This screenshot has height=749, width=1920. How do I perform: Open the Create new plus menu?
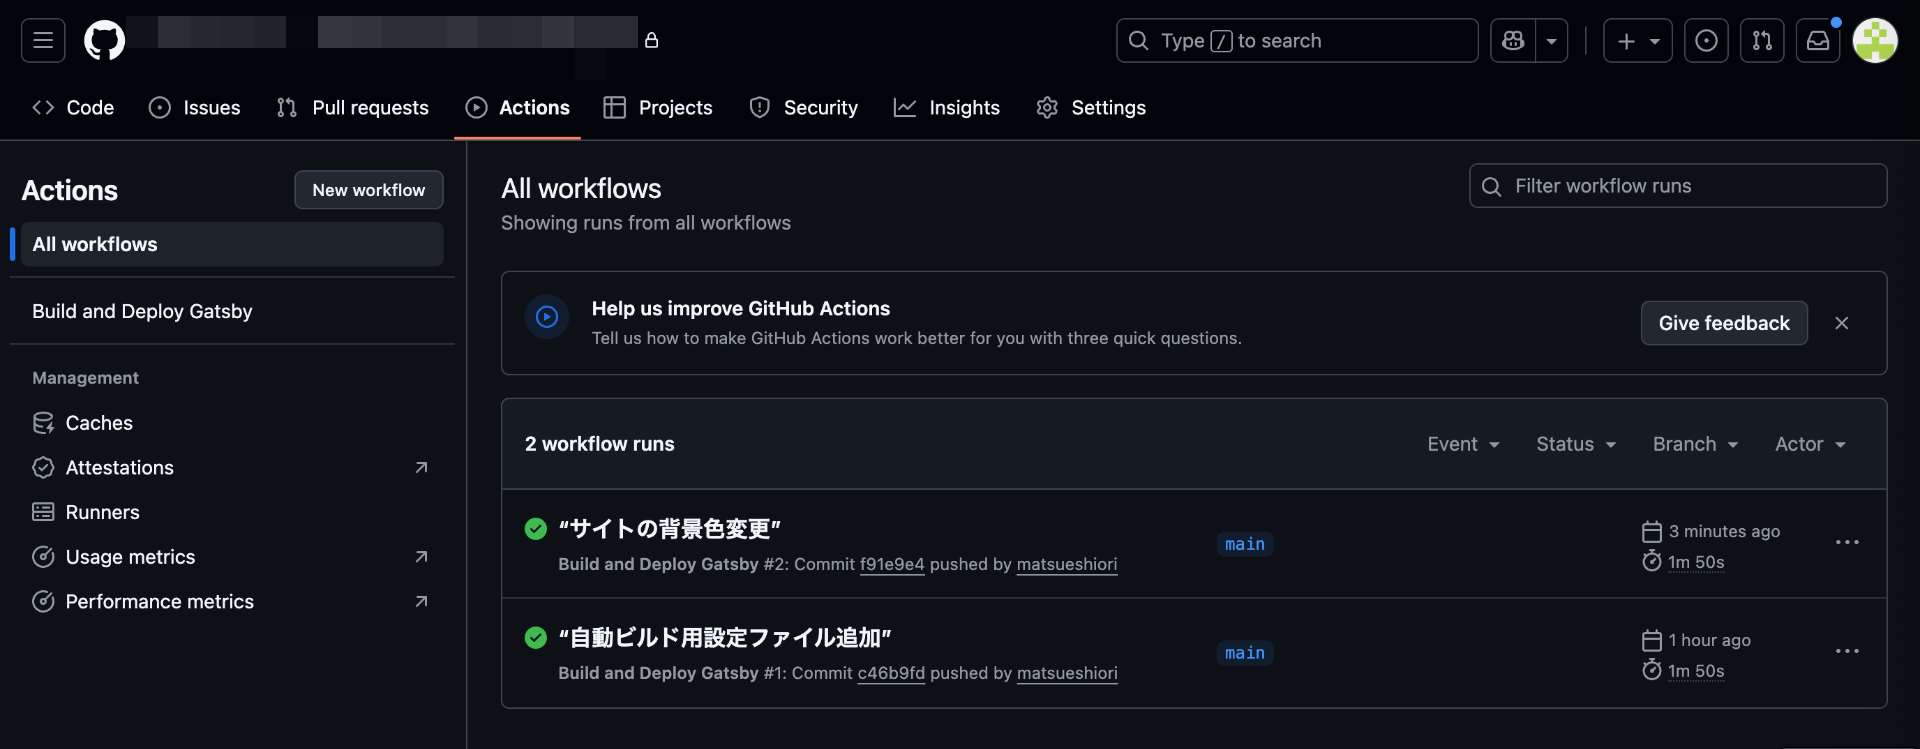point(1638,41)
